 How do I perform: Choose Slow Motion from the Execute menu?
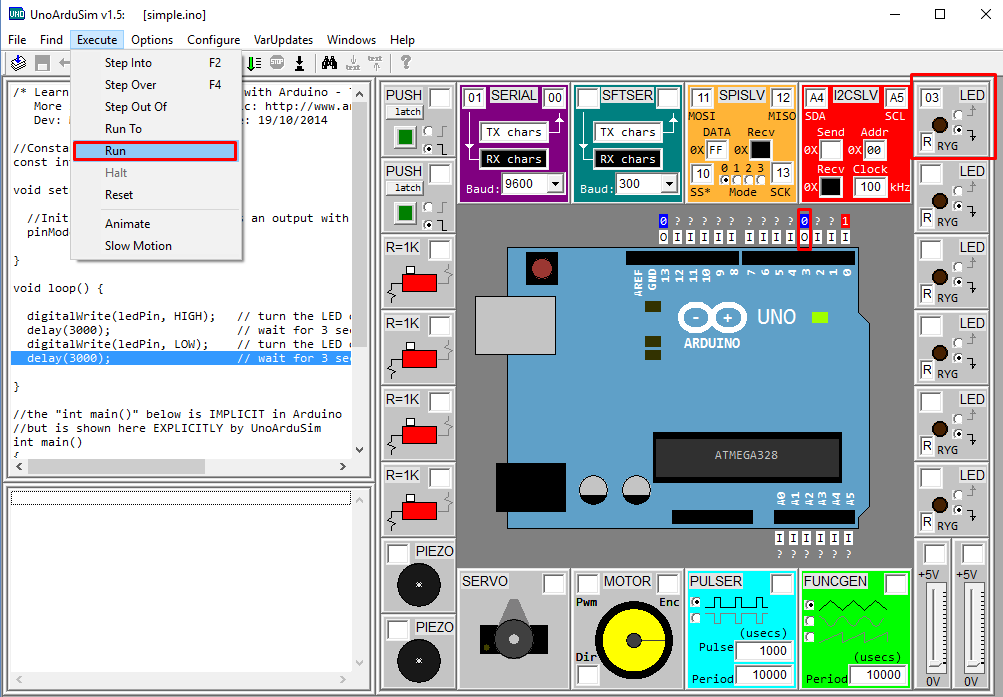[x=155, y=246]
